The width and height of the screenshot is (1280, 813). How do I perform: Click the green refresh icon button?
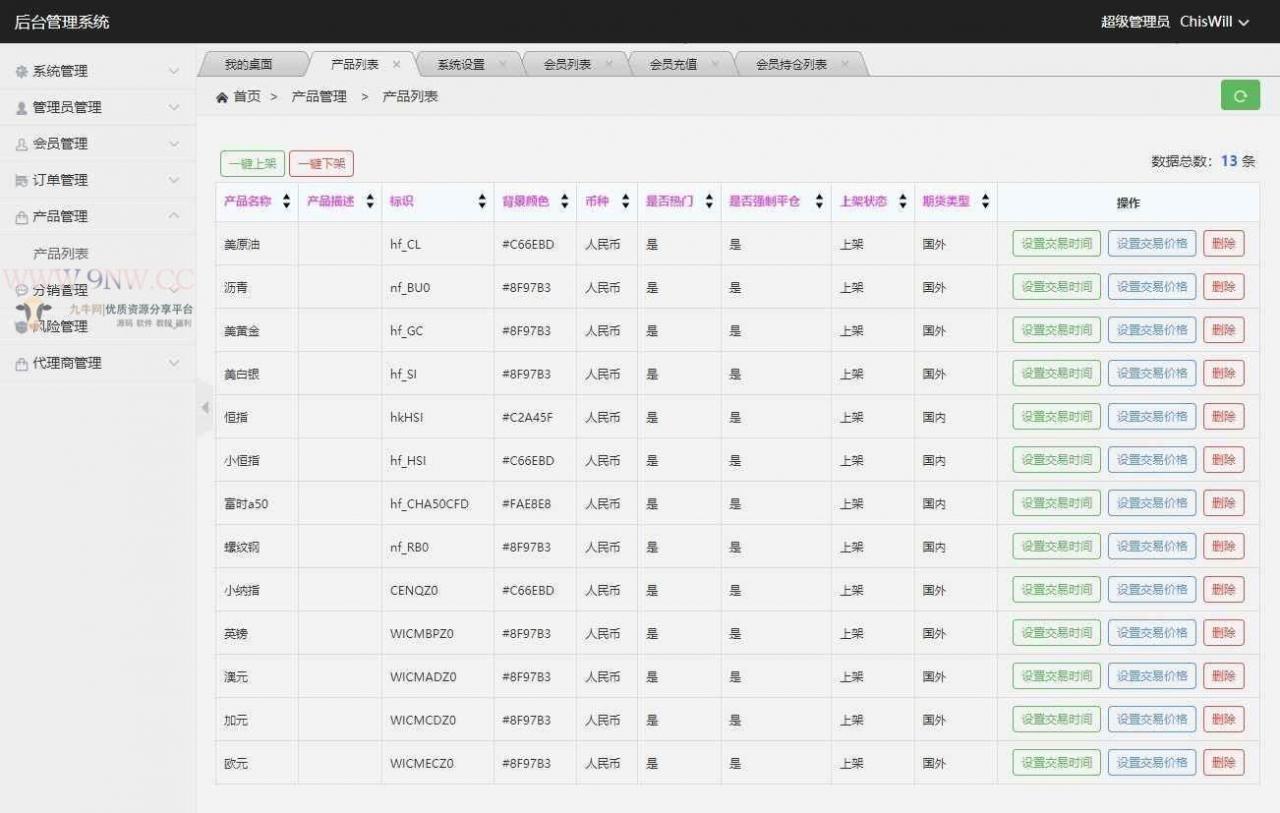coord(1240,96)
